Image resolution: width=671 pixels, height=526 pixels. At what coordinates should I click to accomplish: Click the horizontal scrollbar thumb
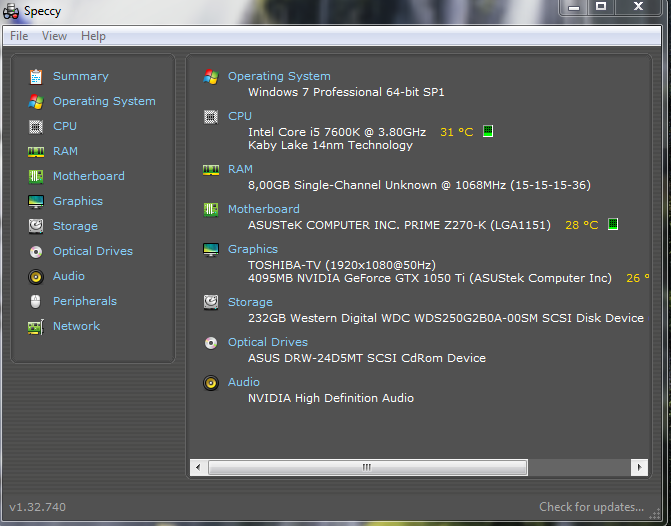click(368, 467)
